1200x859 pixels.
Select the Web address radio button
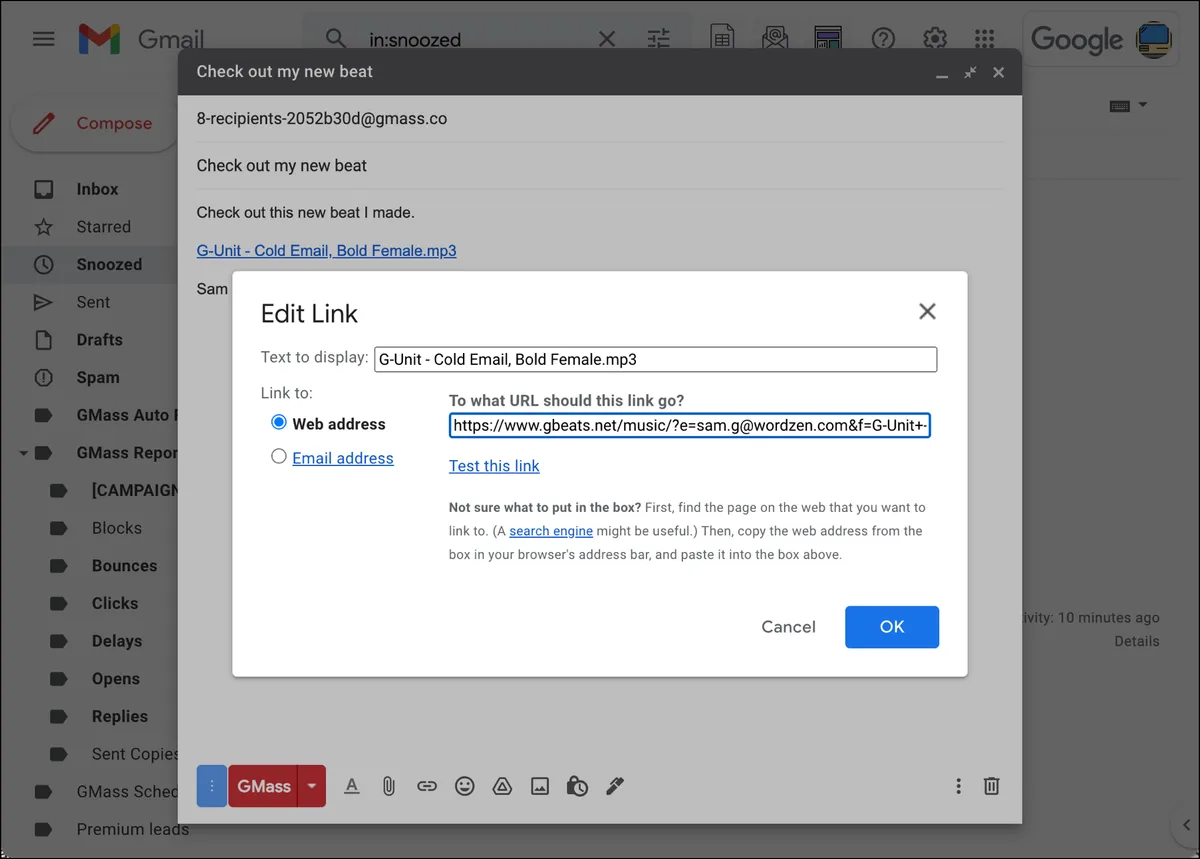pyautogui.click(x=279, y=423)
